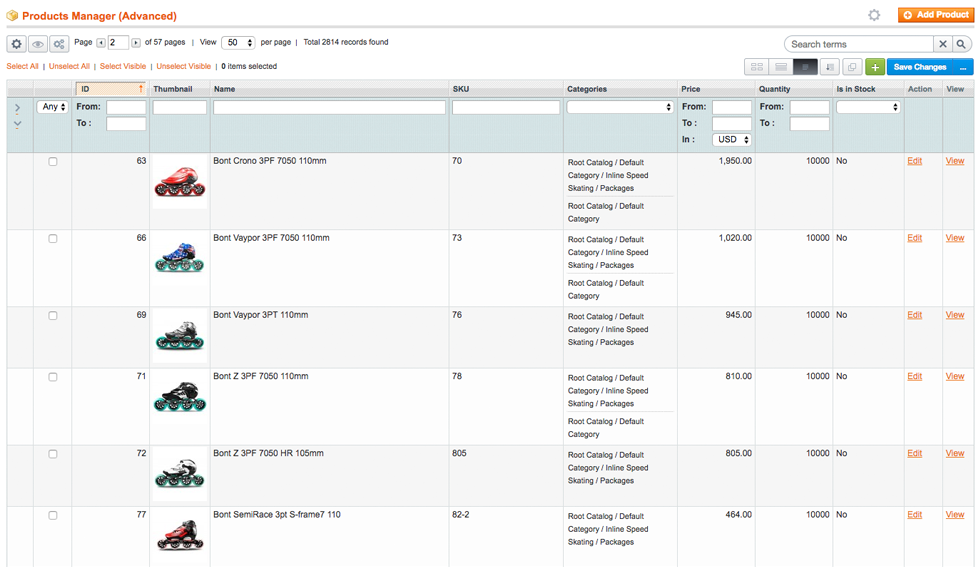
Task: Open the USD currency dropdown
Action: tap(731, 139)
